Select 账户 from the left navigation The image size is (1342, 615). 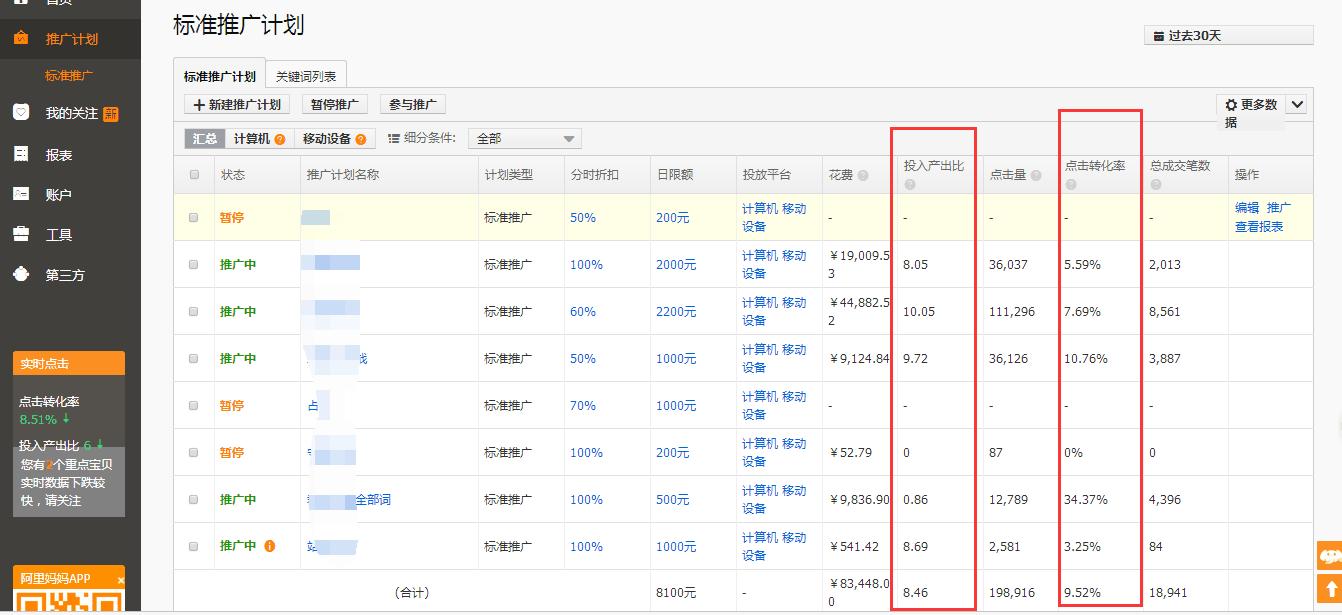60,192
